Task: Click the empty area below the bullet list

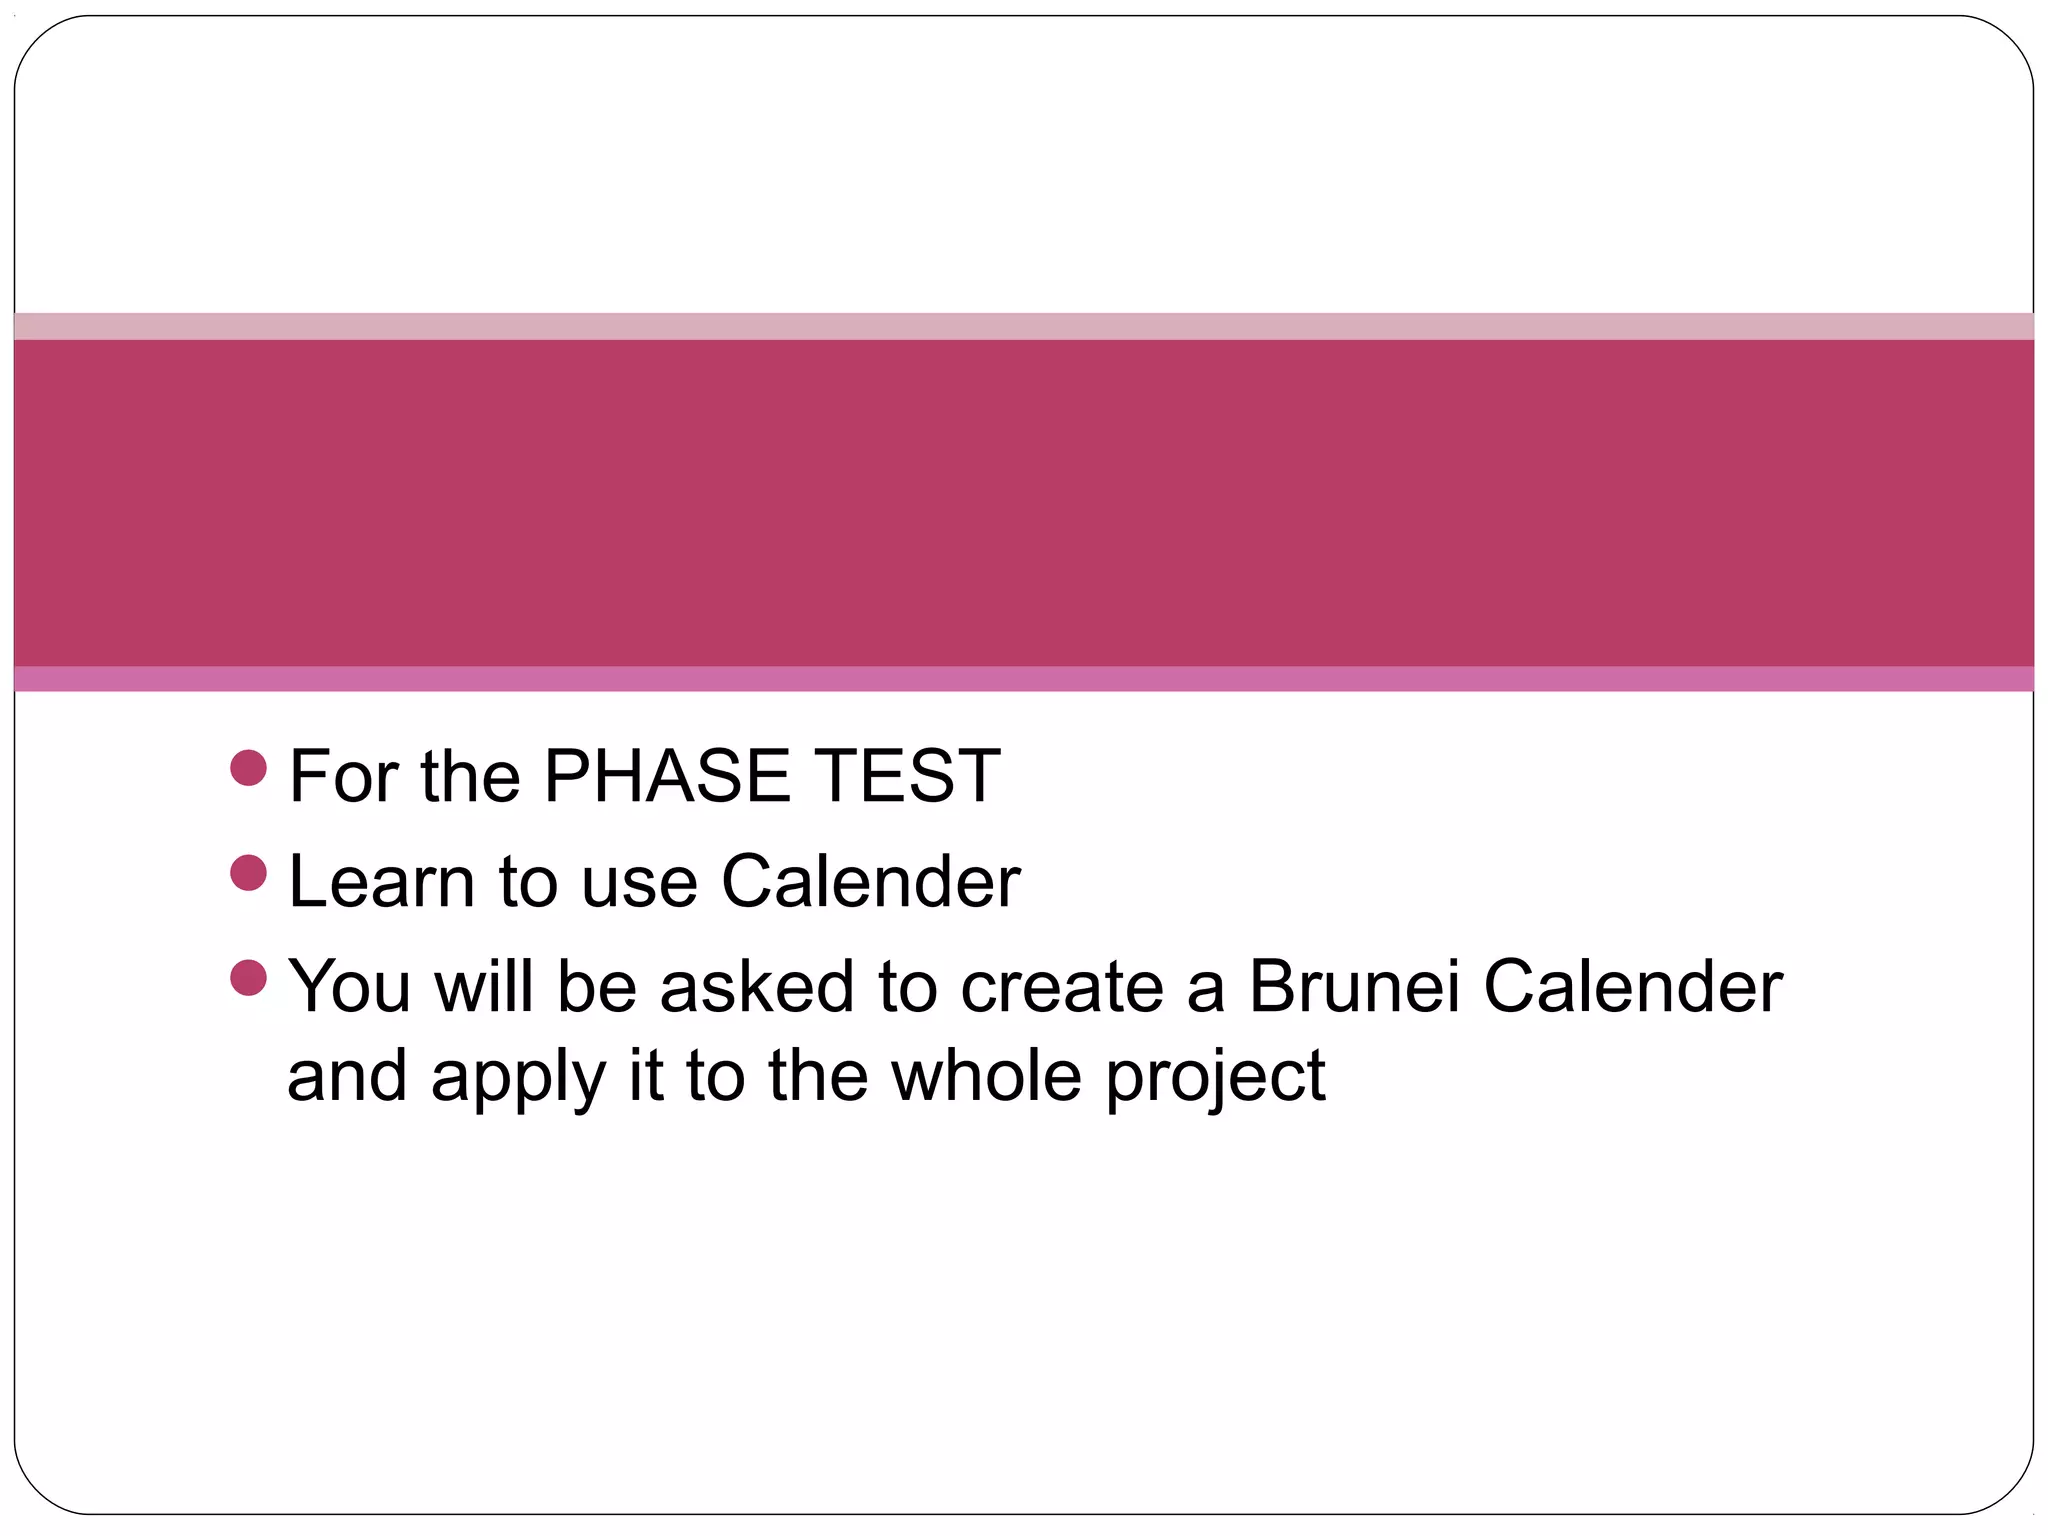Action: tap(1024, 1300)
